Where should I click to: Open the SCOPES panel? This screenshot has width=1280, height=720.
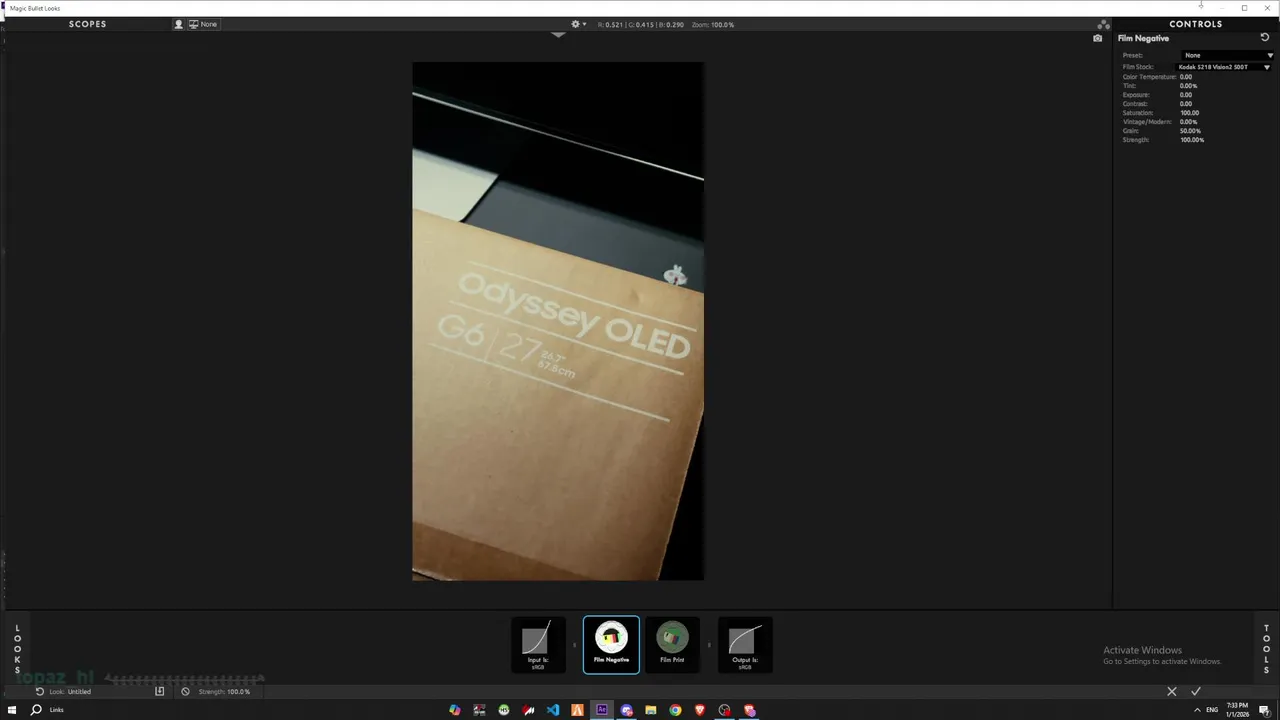88,24
